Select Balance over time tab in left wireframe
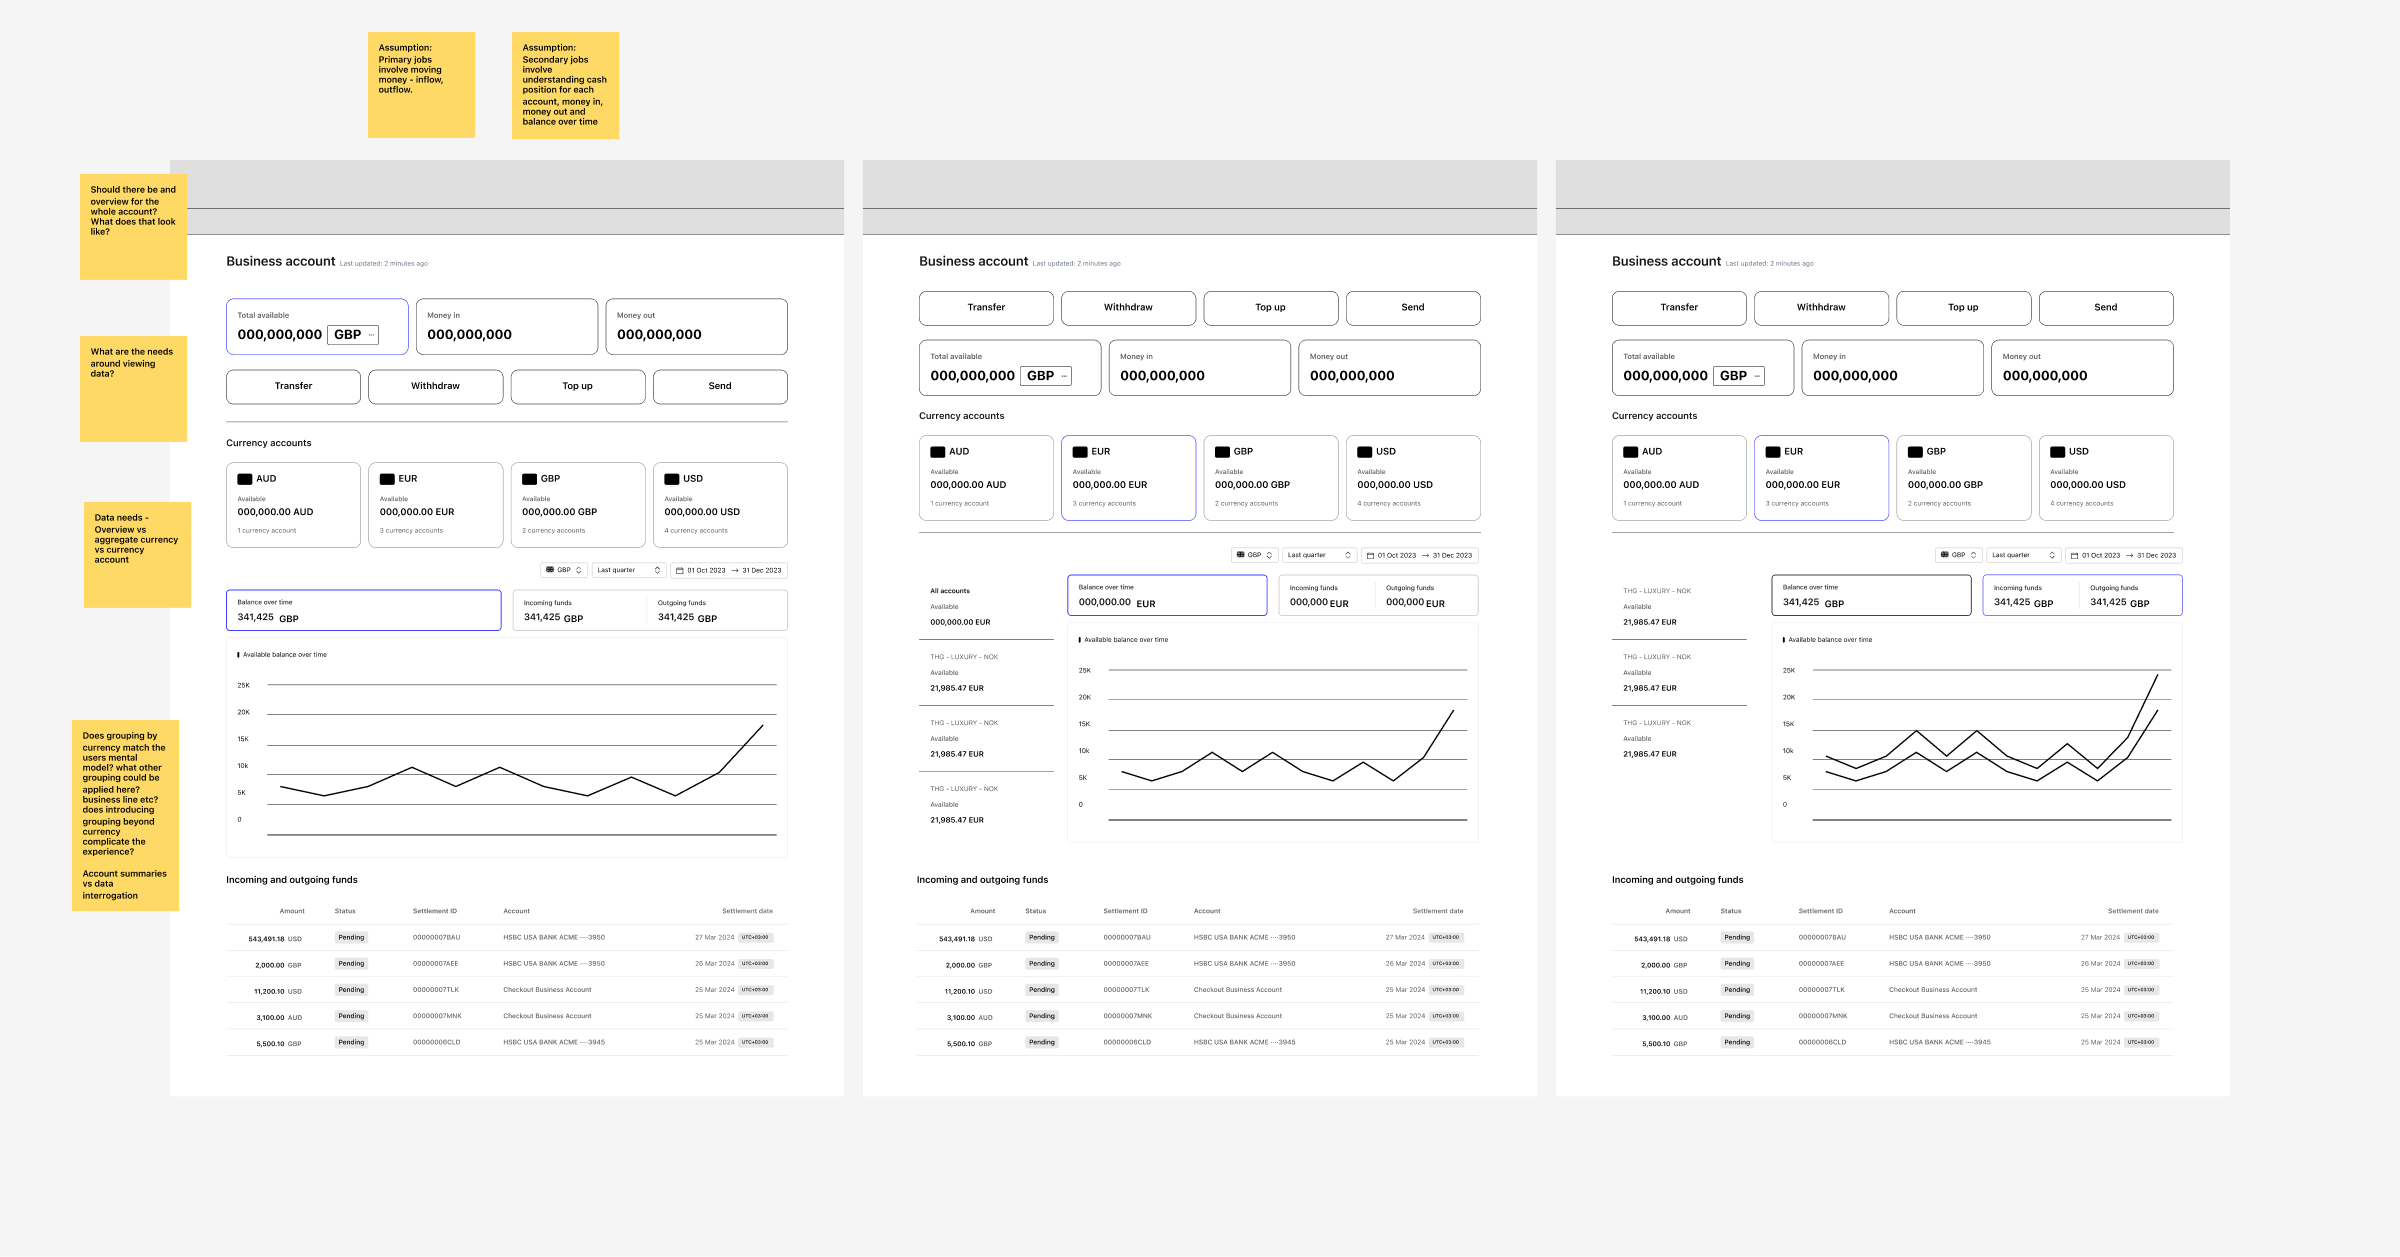Screen dimensions: 2400x1257 364,610
